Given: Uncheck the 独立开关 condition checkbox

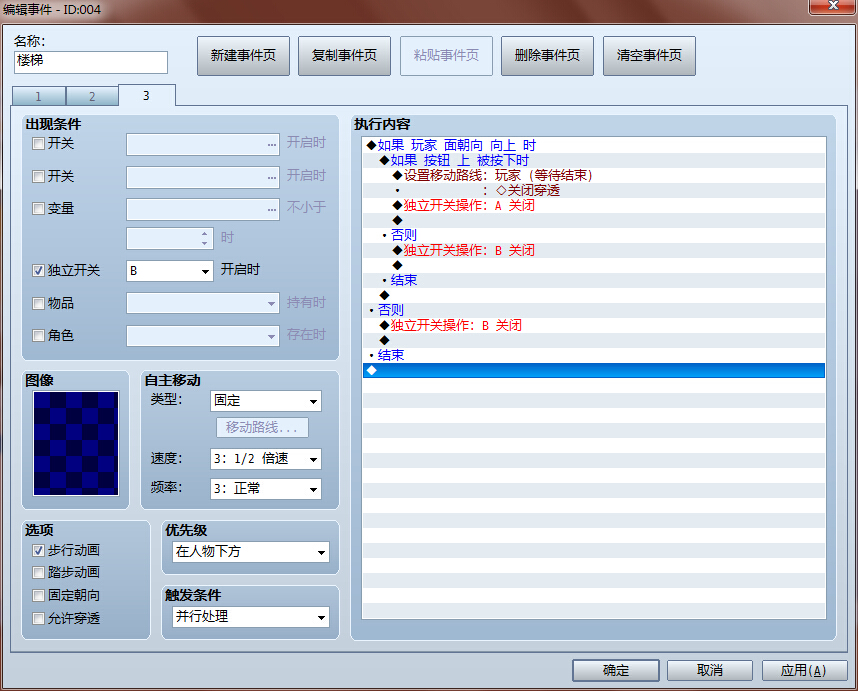Looking at the screenshot, I should click(38, 270).
